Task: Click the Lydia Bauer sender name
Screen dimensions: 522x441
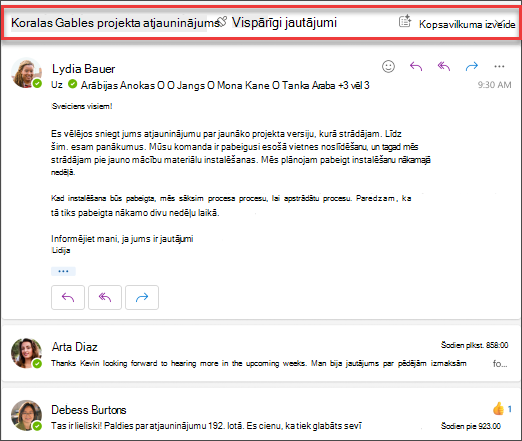Action: (83, 69)
